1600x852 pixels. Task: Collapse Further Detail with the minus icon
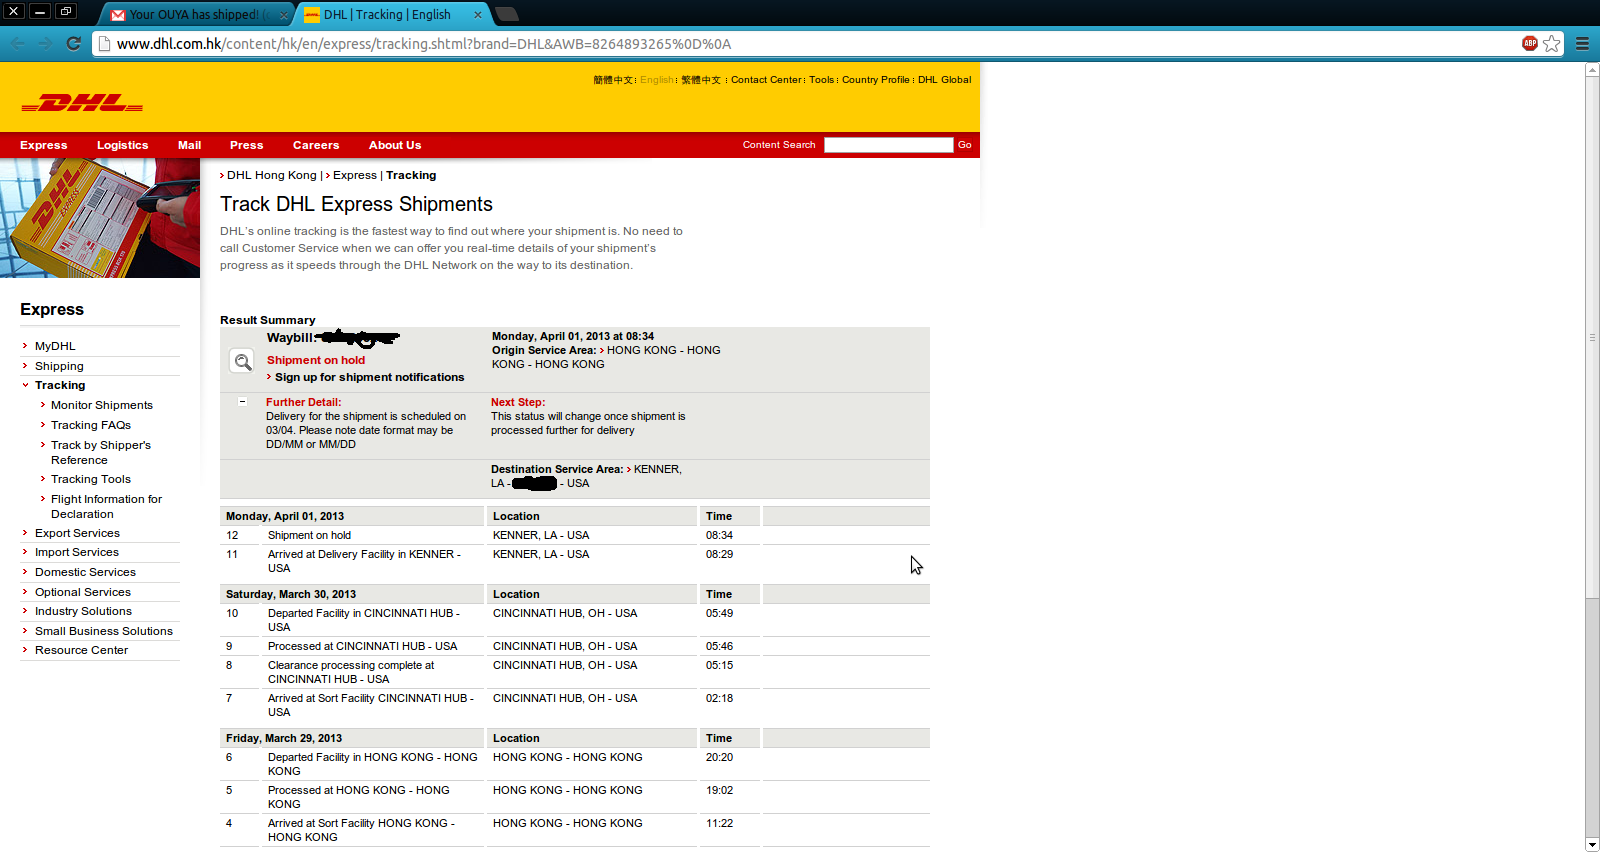coord(242,402)
